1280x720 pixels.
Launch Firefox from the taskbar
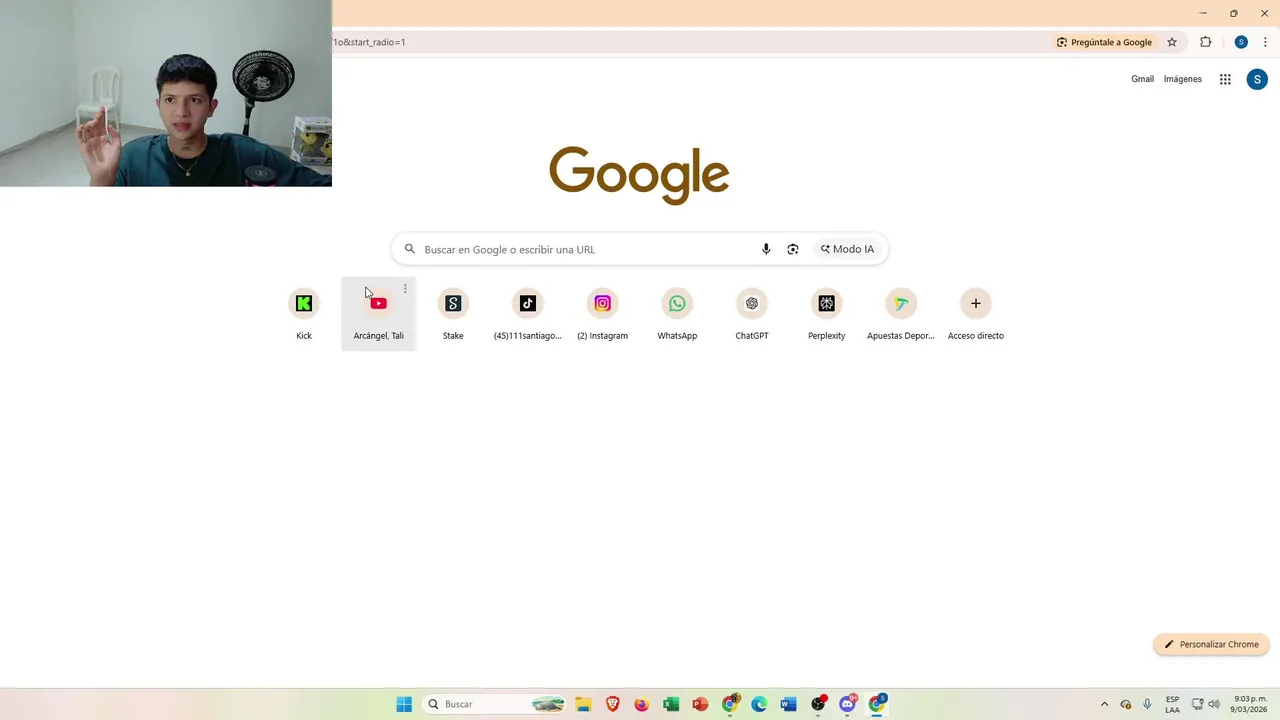(x=642, y=704)
